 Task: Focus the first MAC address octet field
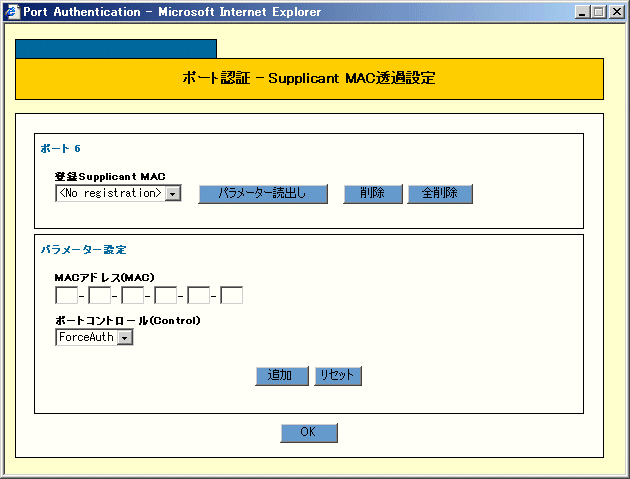tap(66, 295)
